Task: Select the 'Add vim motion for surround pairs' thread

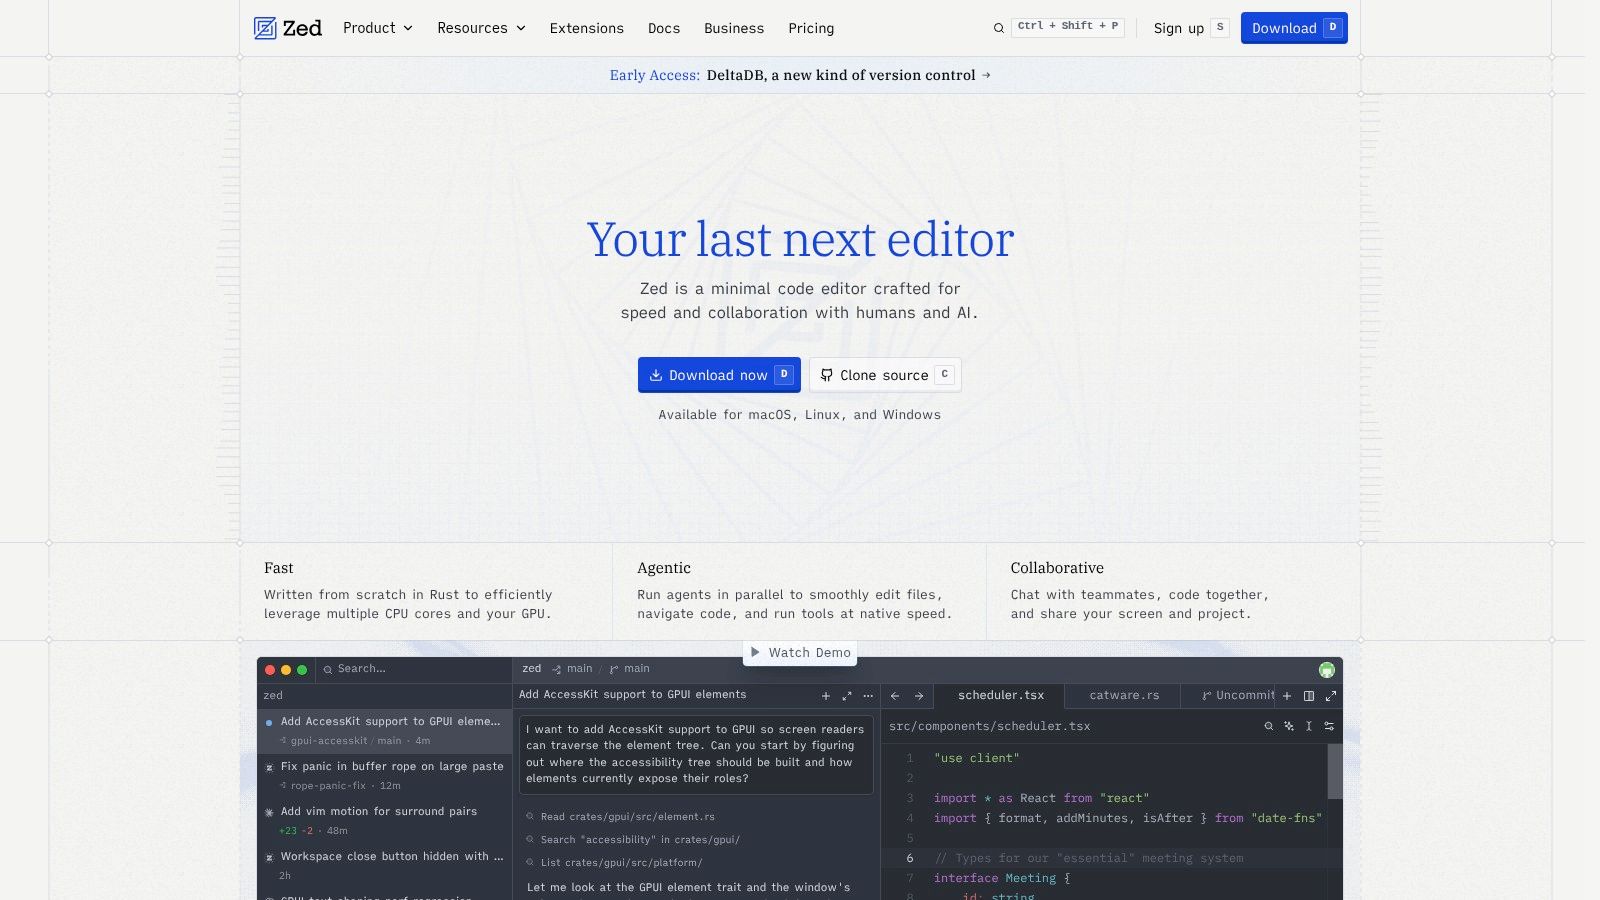Action: [385, 821]
